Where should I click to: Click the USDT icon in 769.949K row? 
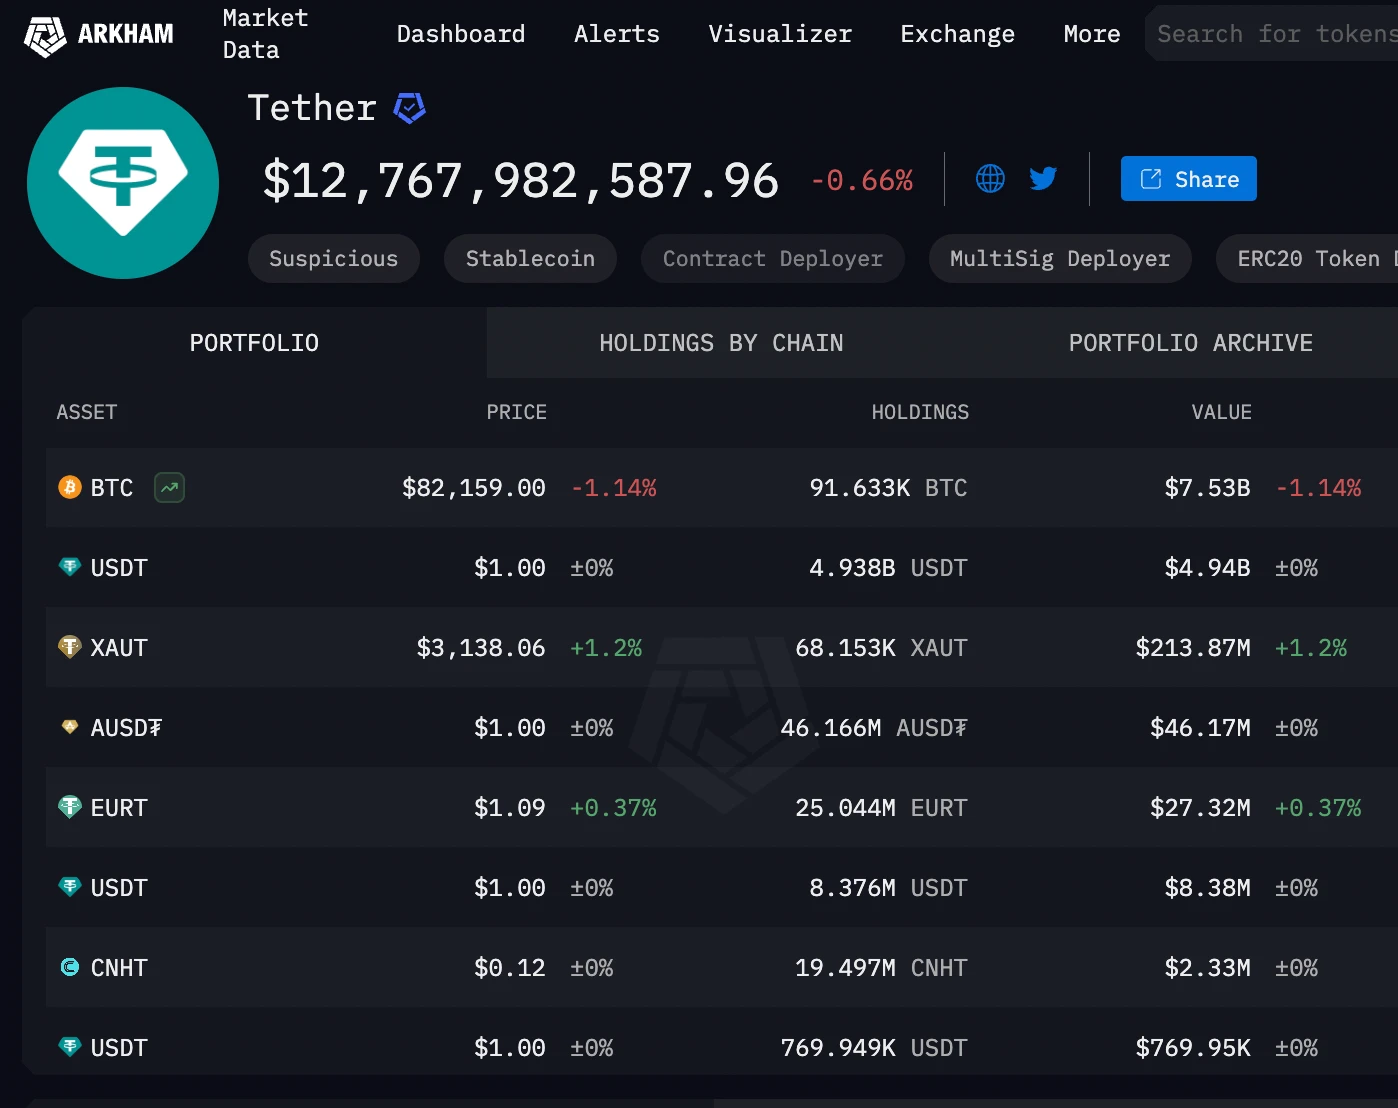[70, 1047]
